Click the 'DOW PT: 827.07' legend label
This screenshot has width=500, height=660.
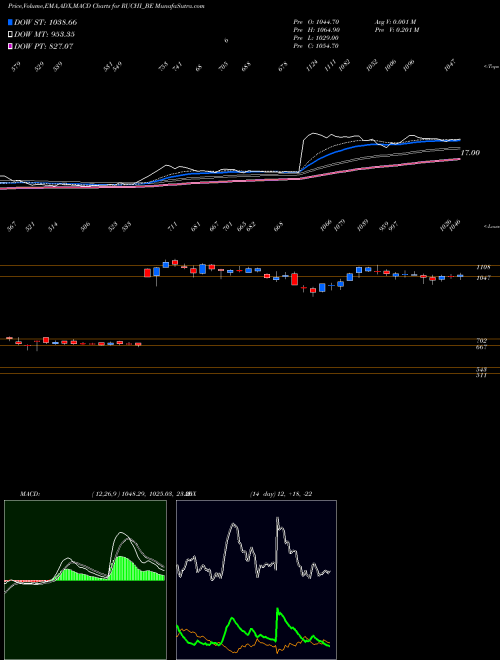[x=43, y=46]
